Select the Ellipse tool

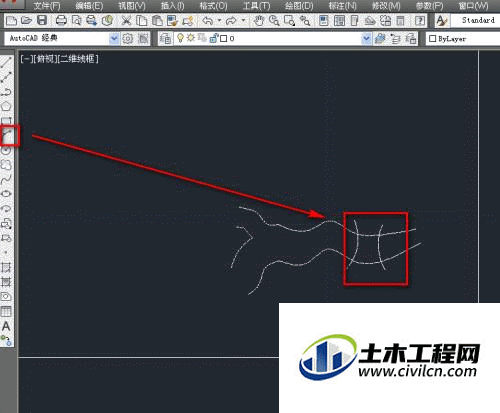pyautogui.click(x=6, y=194)
